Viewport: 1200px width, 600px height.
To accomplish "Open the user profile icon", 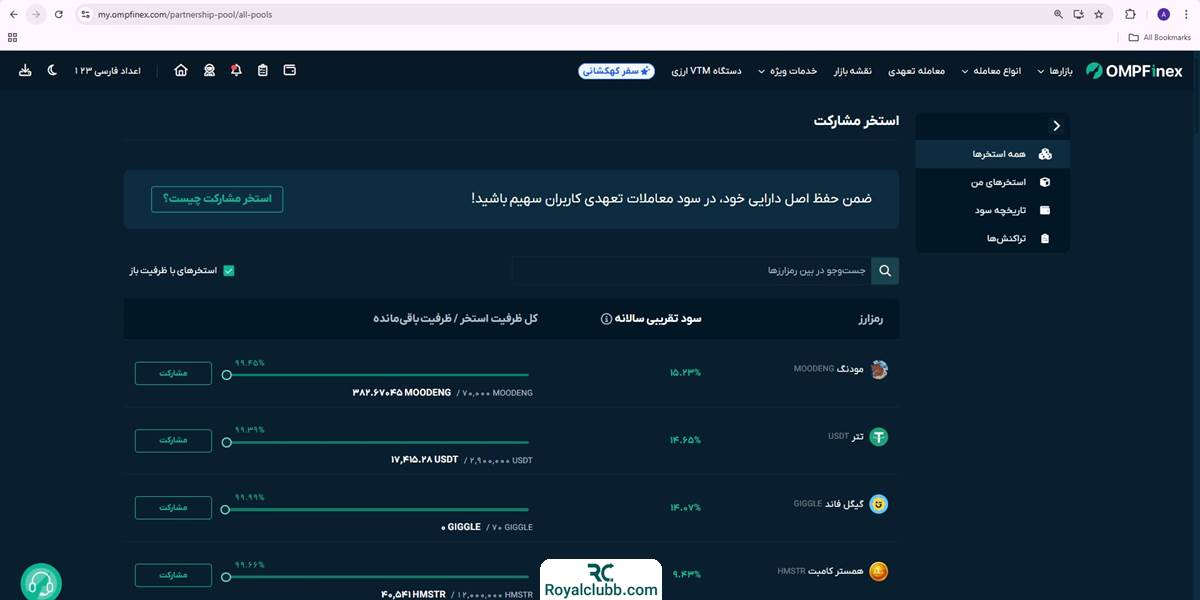I will point(209,70).
